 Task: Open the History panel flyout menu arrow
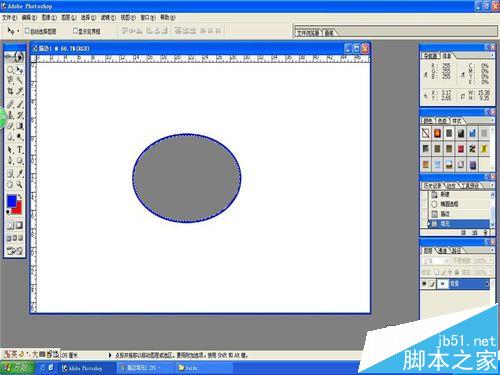tap(492, 185)
